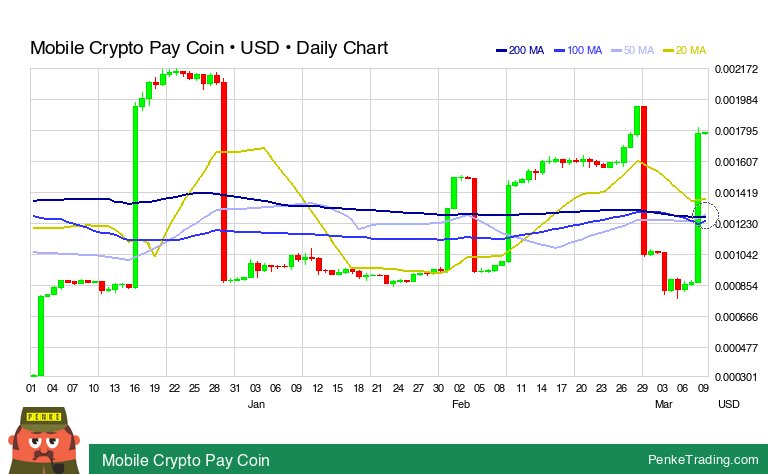Click the y-axis value 0.001795
This screenshot has height=474, width=768.
[x=736, y=131]
